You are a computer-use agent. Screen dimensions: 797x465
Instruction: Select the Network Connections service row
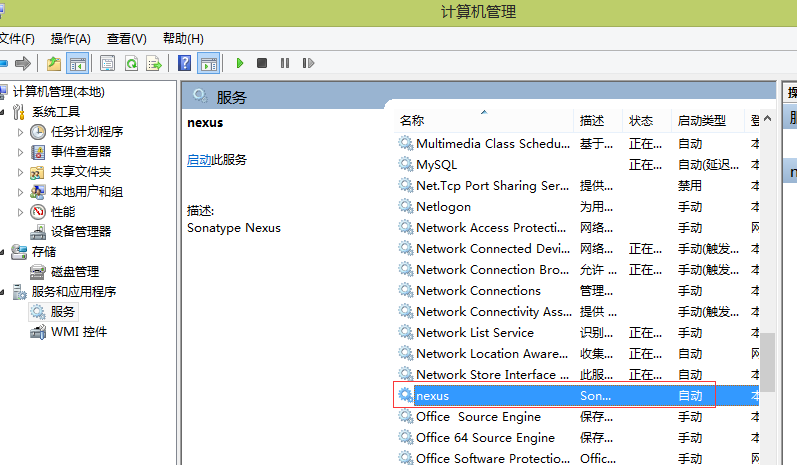(577, 291)
